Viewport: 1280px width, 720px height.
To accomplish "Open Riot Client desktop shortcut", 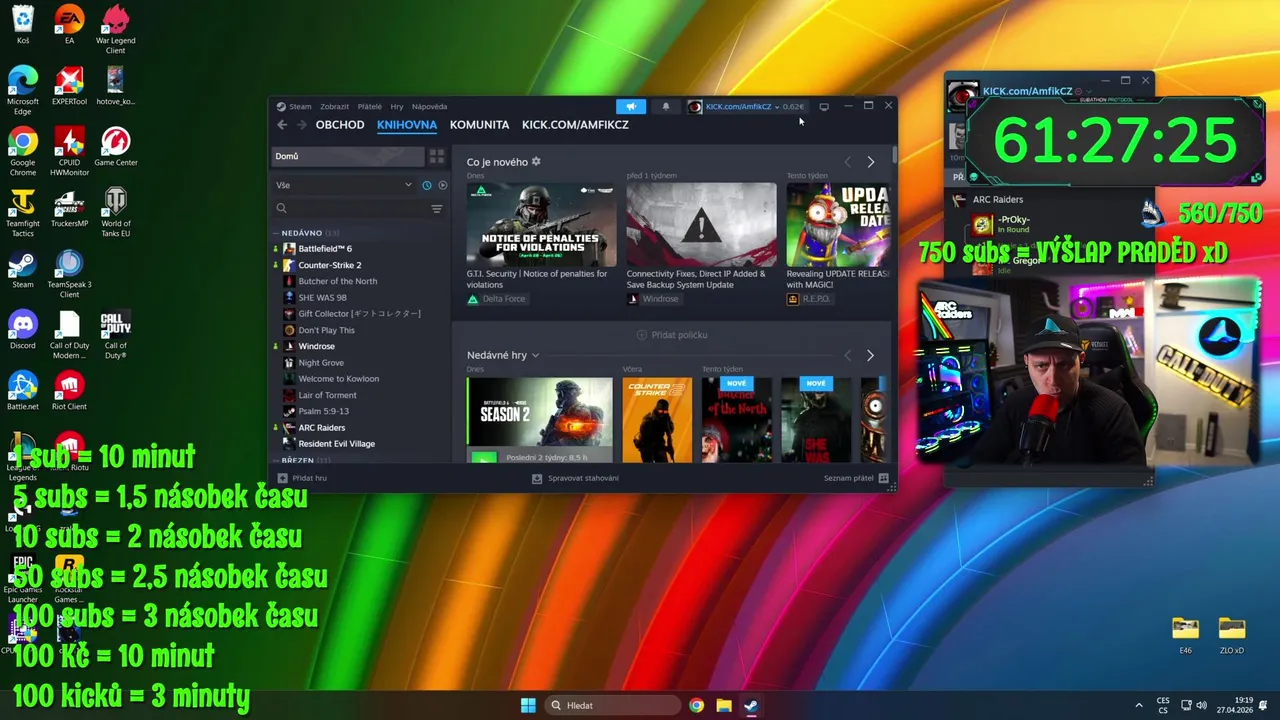I will (69, 393).
